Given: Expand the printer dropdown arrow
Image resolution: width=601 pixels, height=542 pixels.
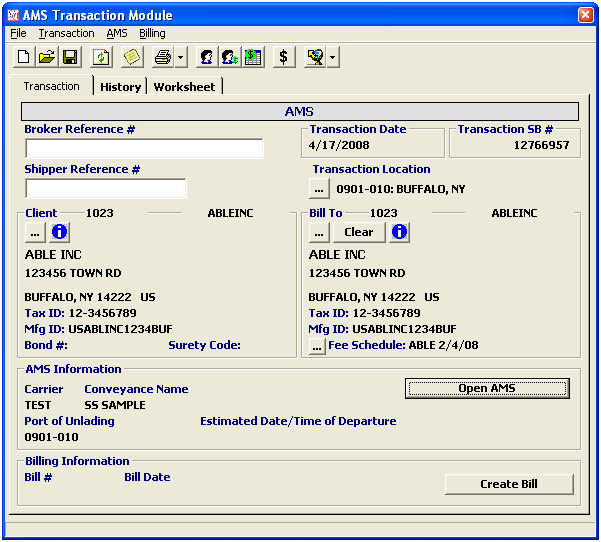Looking at the screenshot, I should coord(180,58).
